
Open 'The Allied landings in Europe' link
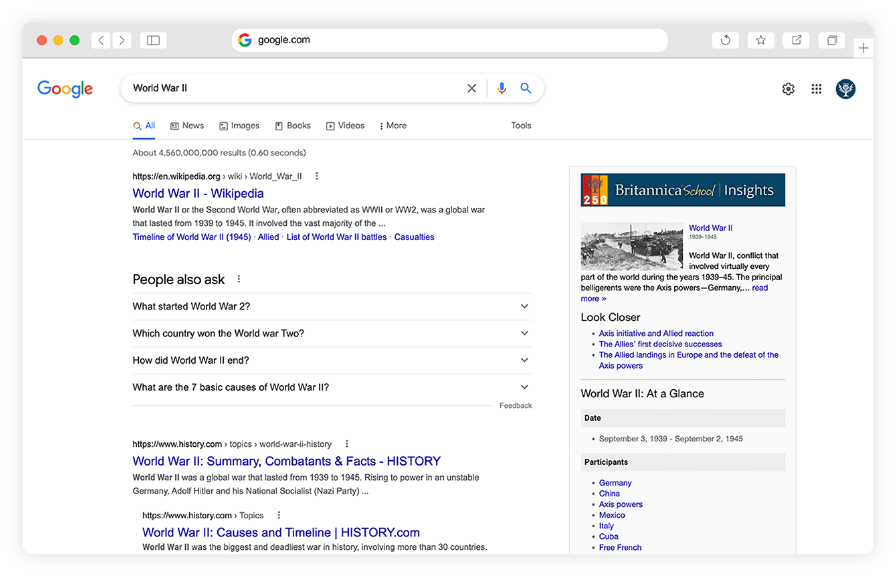coord(689,360)
